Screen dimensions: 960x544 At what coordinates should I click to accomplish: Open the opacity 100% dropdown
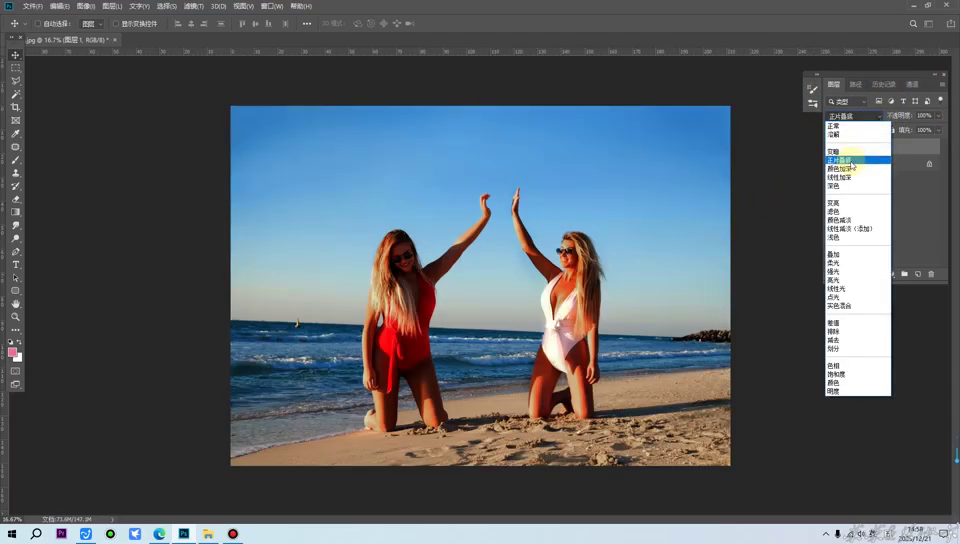[x=938, y=115]
